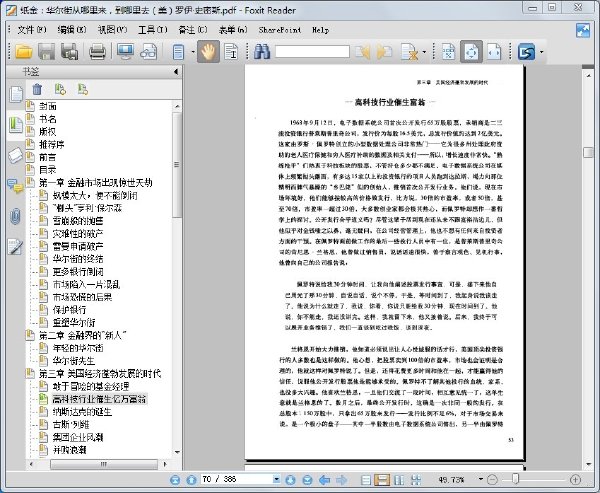600x493 pixels.
Task: Click the eyeglasses read mode icon
Action: [148, 51]
